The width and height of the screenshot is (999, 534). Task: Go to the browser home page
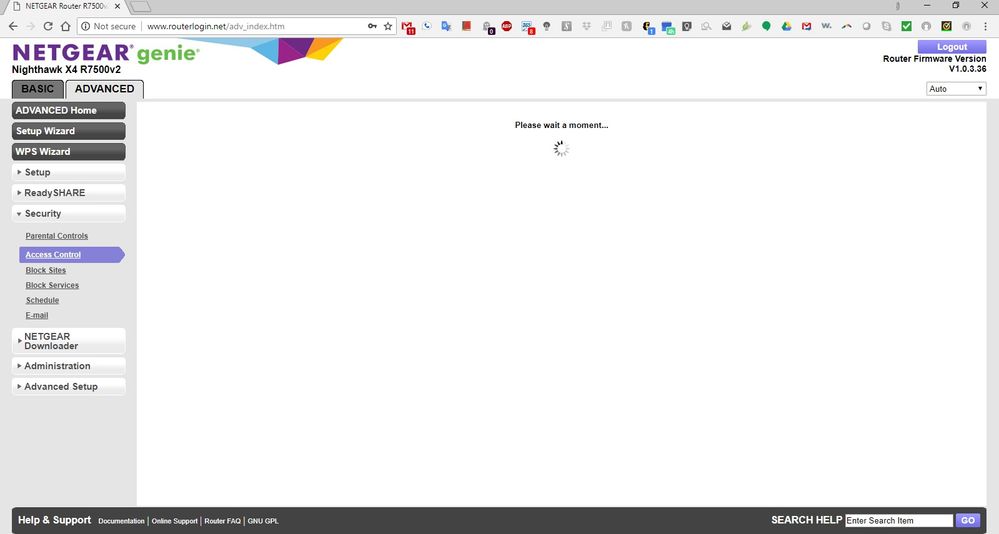click(x=65, y=26)
